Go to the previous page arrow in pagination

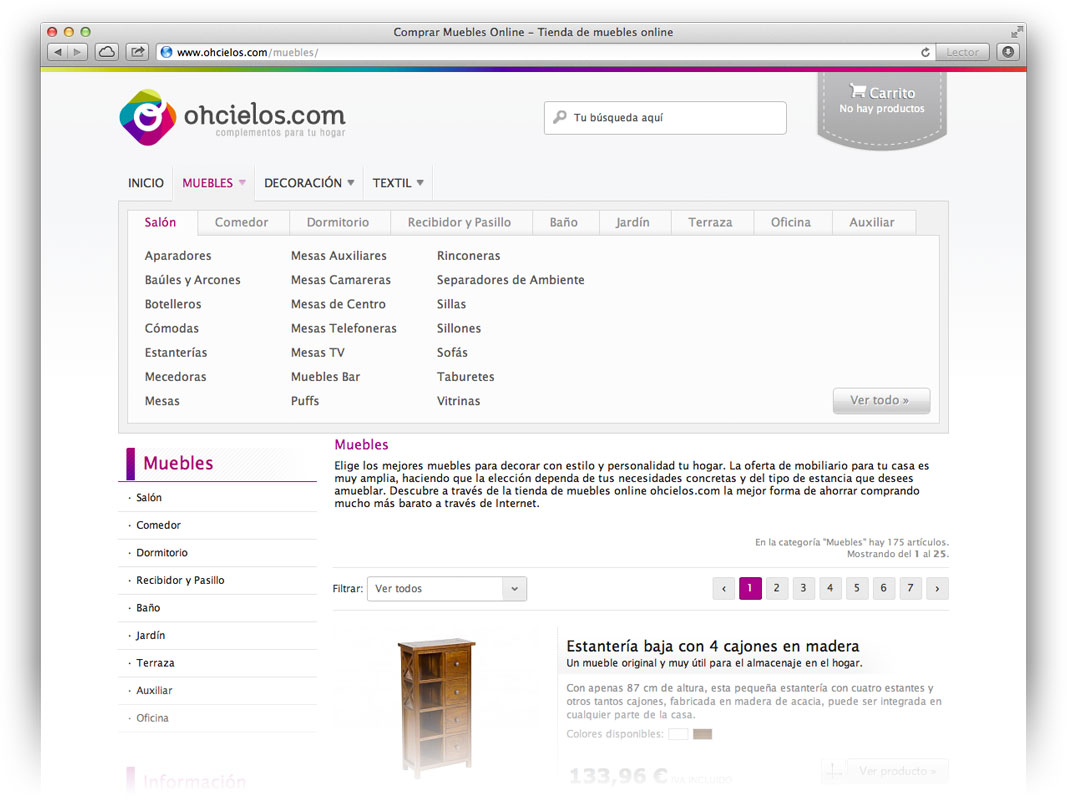(x=723, y=588)
